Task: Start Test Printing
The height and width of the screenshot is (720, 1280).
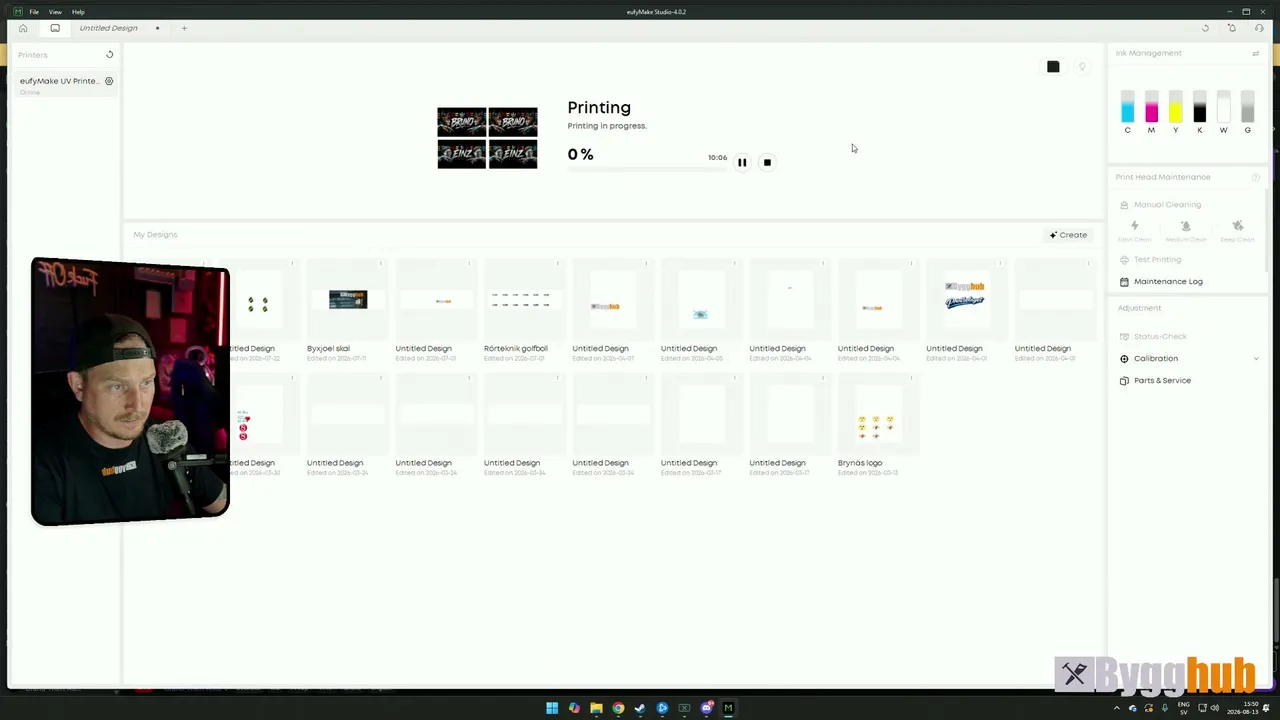Action: [1150, 260]
